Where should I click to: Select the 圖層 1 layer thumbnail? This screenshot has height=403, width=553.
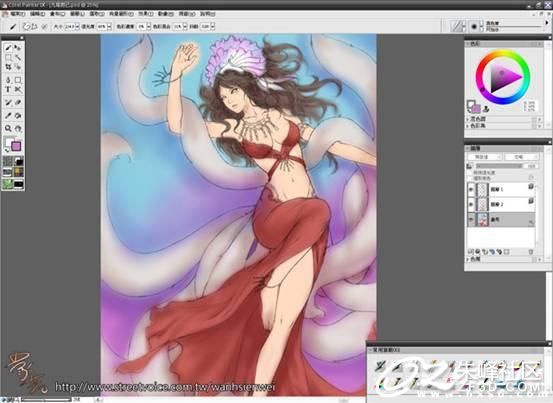point(482,190)
